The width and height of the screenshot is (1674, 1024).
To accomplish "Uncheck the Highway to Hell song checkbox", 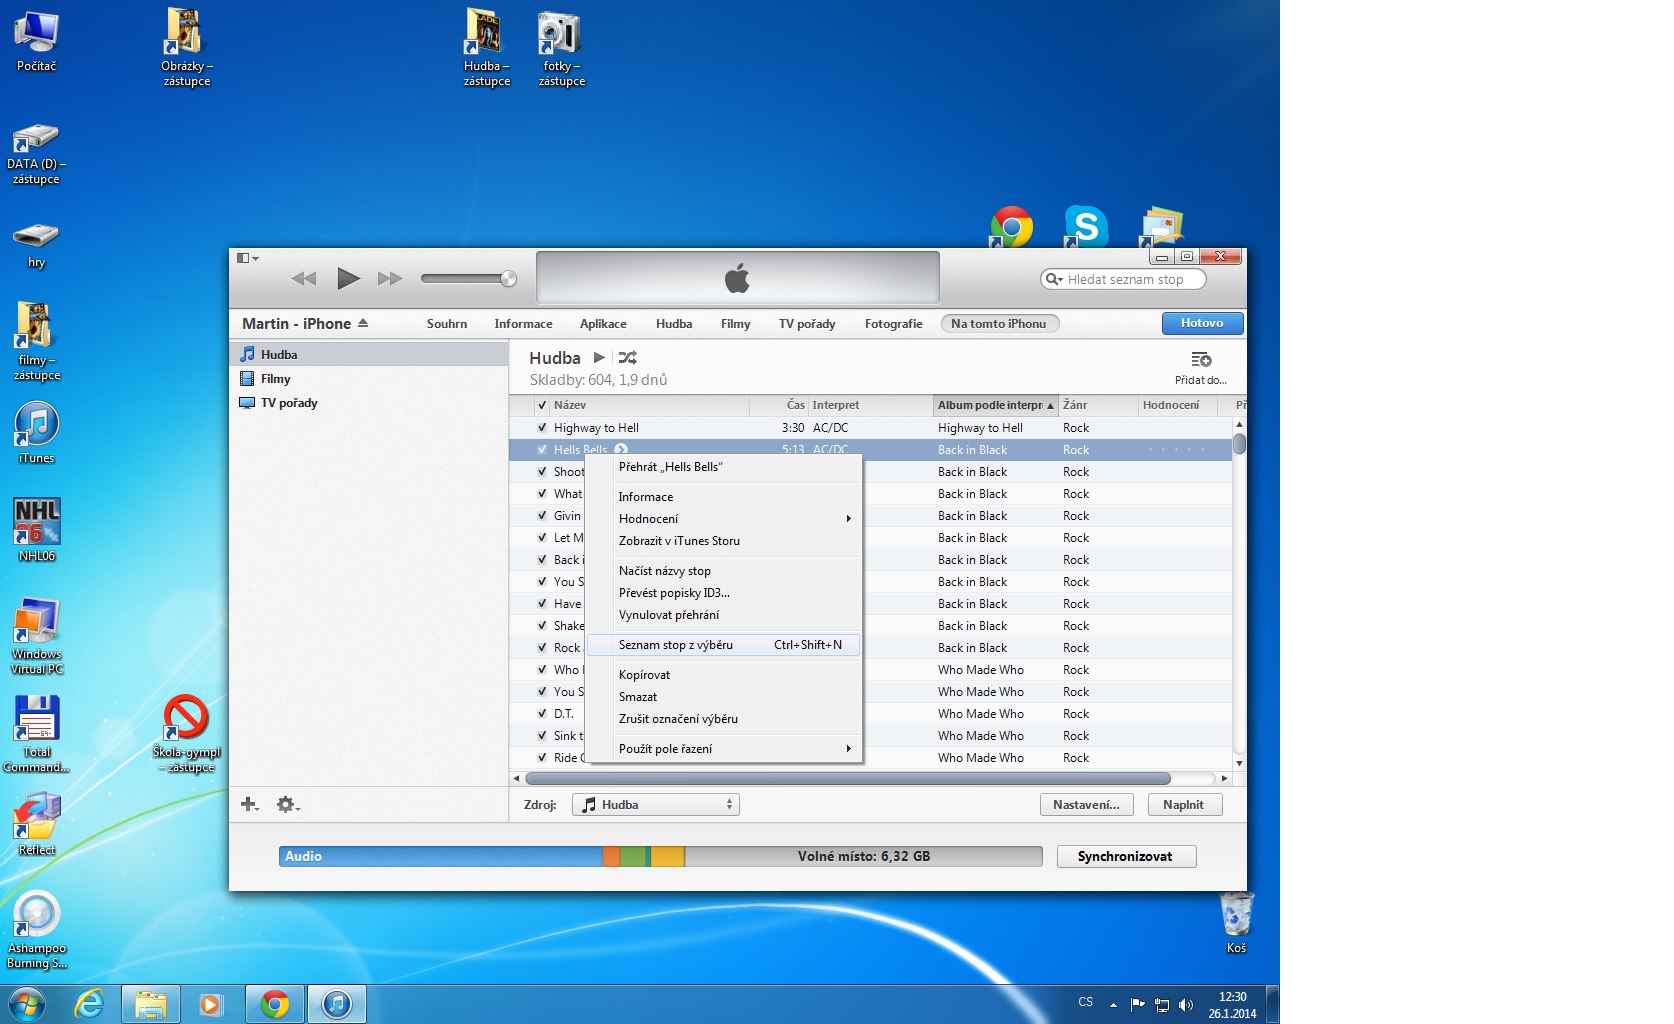I will coord(542,428).
